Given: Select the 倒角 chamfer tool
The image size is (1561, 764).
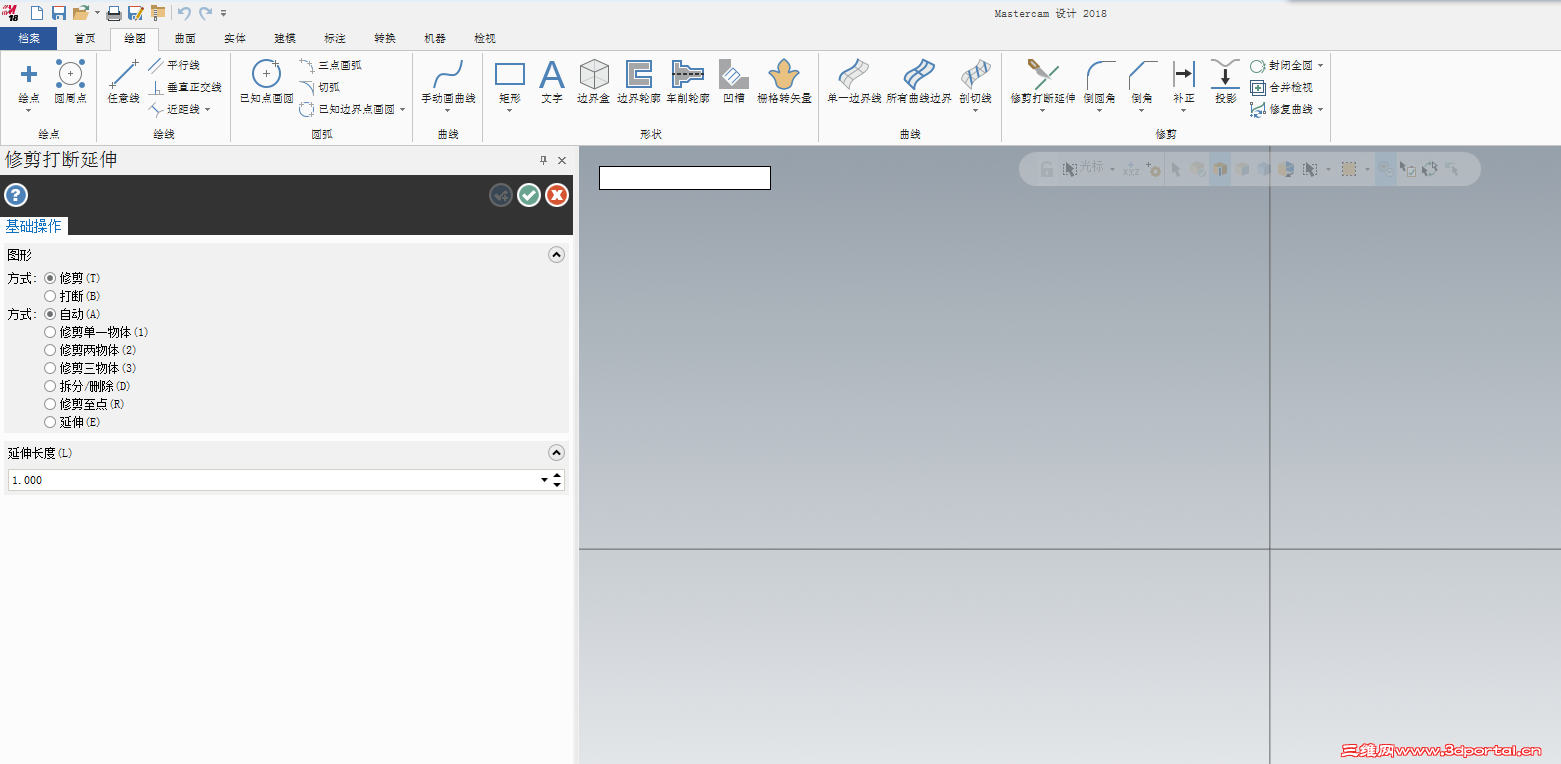Looking at the screenshot, I should pyautogui.click(x=1142, y=80).
